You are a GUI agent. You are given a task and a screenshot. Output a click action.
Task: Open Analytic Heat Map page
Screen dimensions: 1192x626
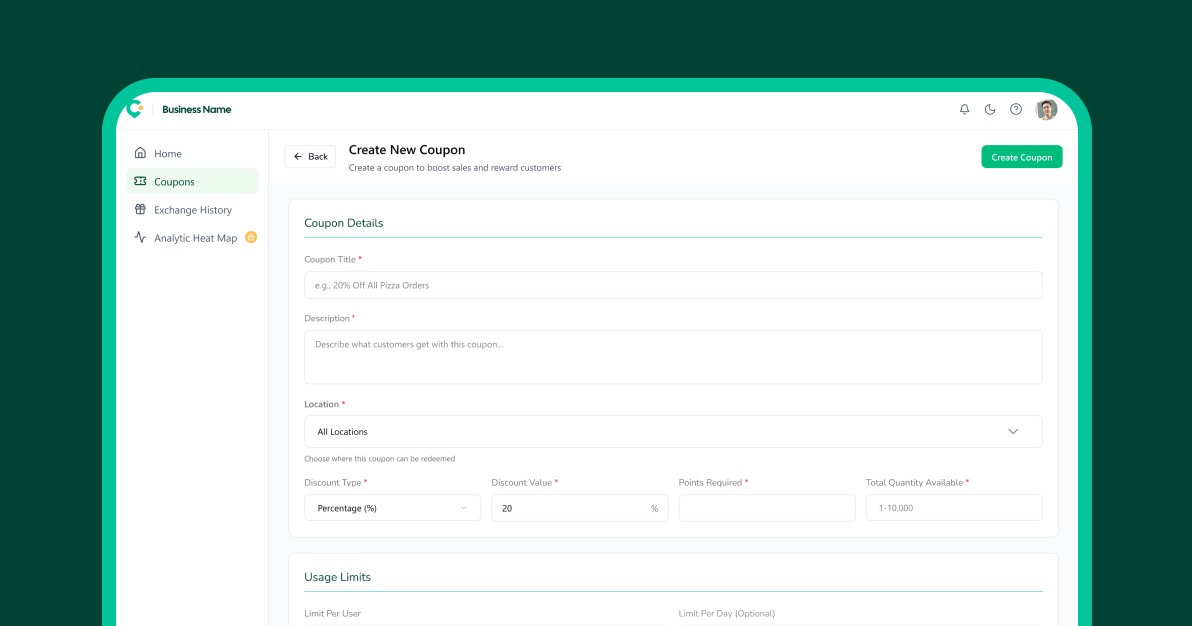(192, 237)
